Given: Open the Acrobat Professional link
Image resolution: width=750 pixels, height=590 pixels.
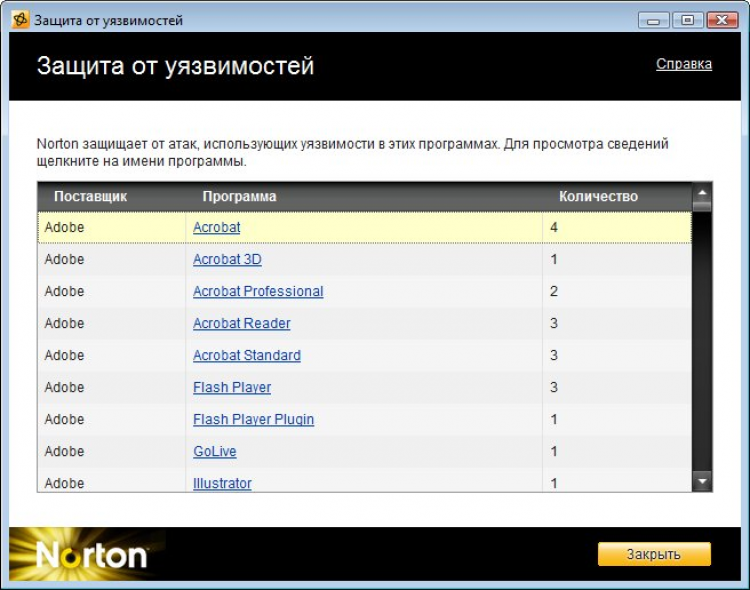Looking at the screenshot, I should [x=258, y=291].
